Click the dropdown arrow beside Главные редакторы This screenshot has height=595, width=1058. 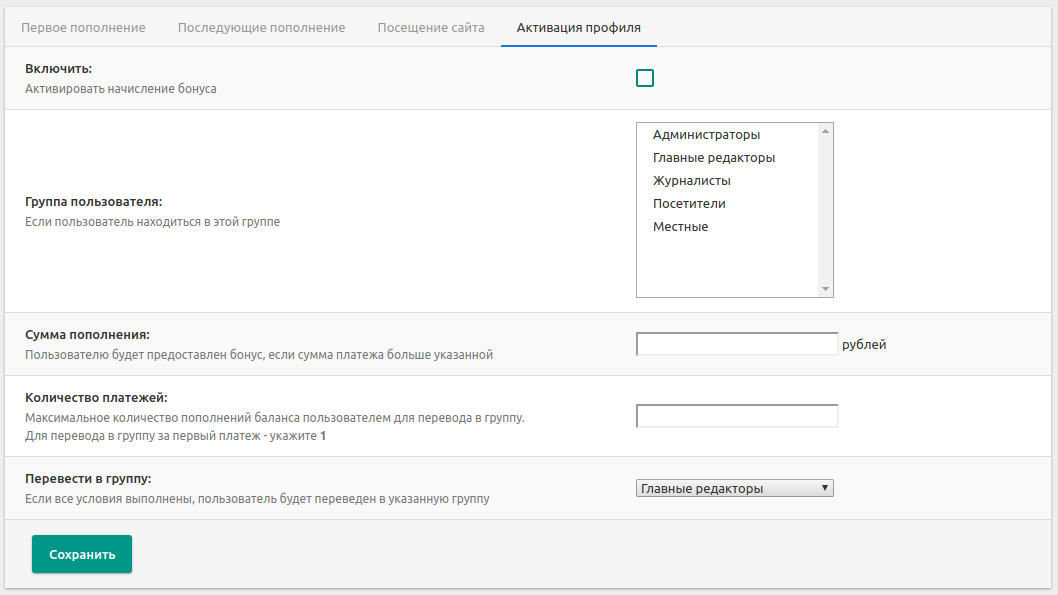tap(824, 488)
